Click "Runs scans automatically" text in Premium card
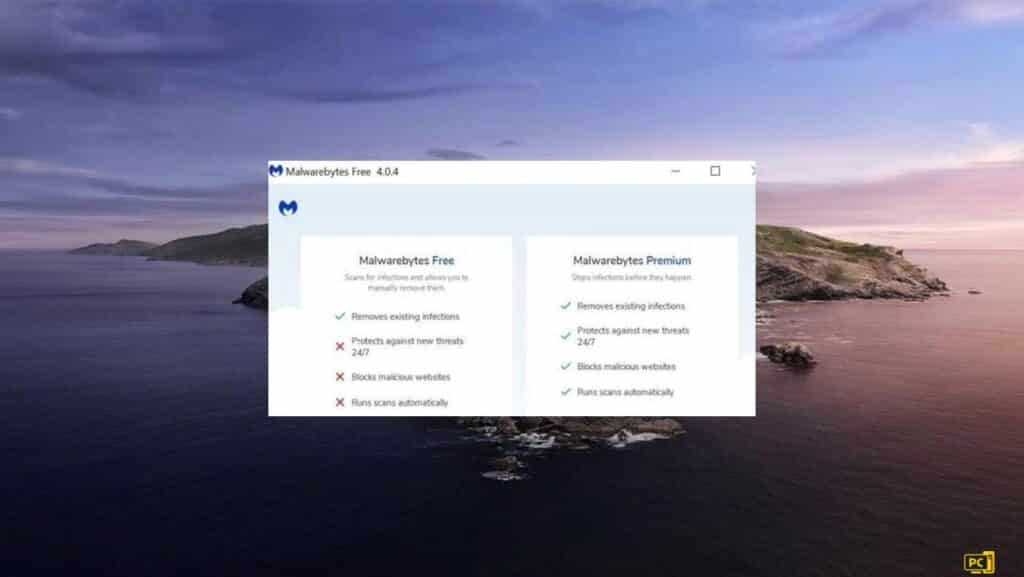1024x577 pixels. click(x=625, y=392)
